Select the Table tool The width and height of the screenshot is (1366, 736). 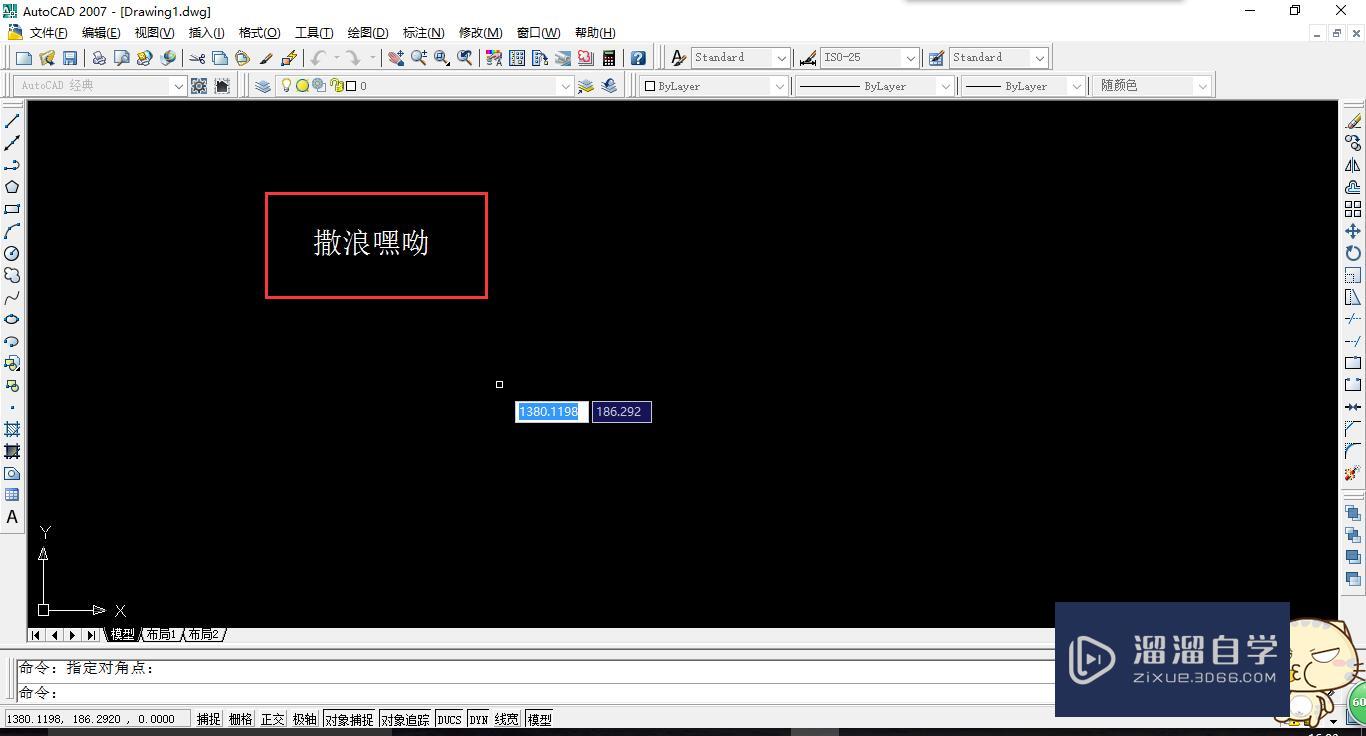click(x=12, y=495)
